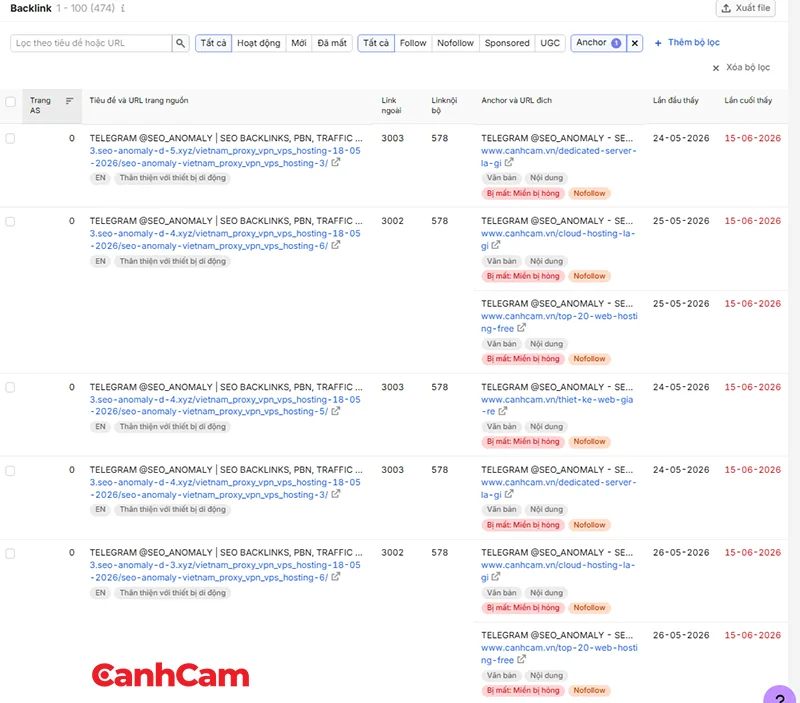Click the Lần cuối thấy column header
Image resolution: width=800 pixels, height=703 pixels.
pos(748,101)
